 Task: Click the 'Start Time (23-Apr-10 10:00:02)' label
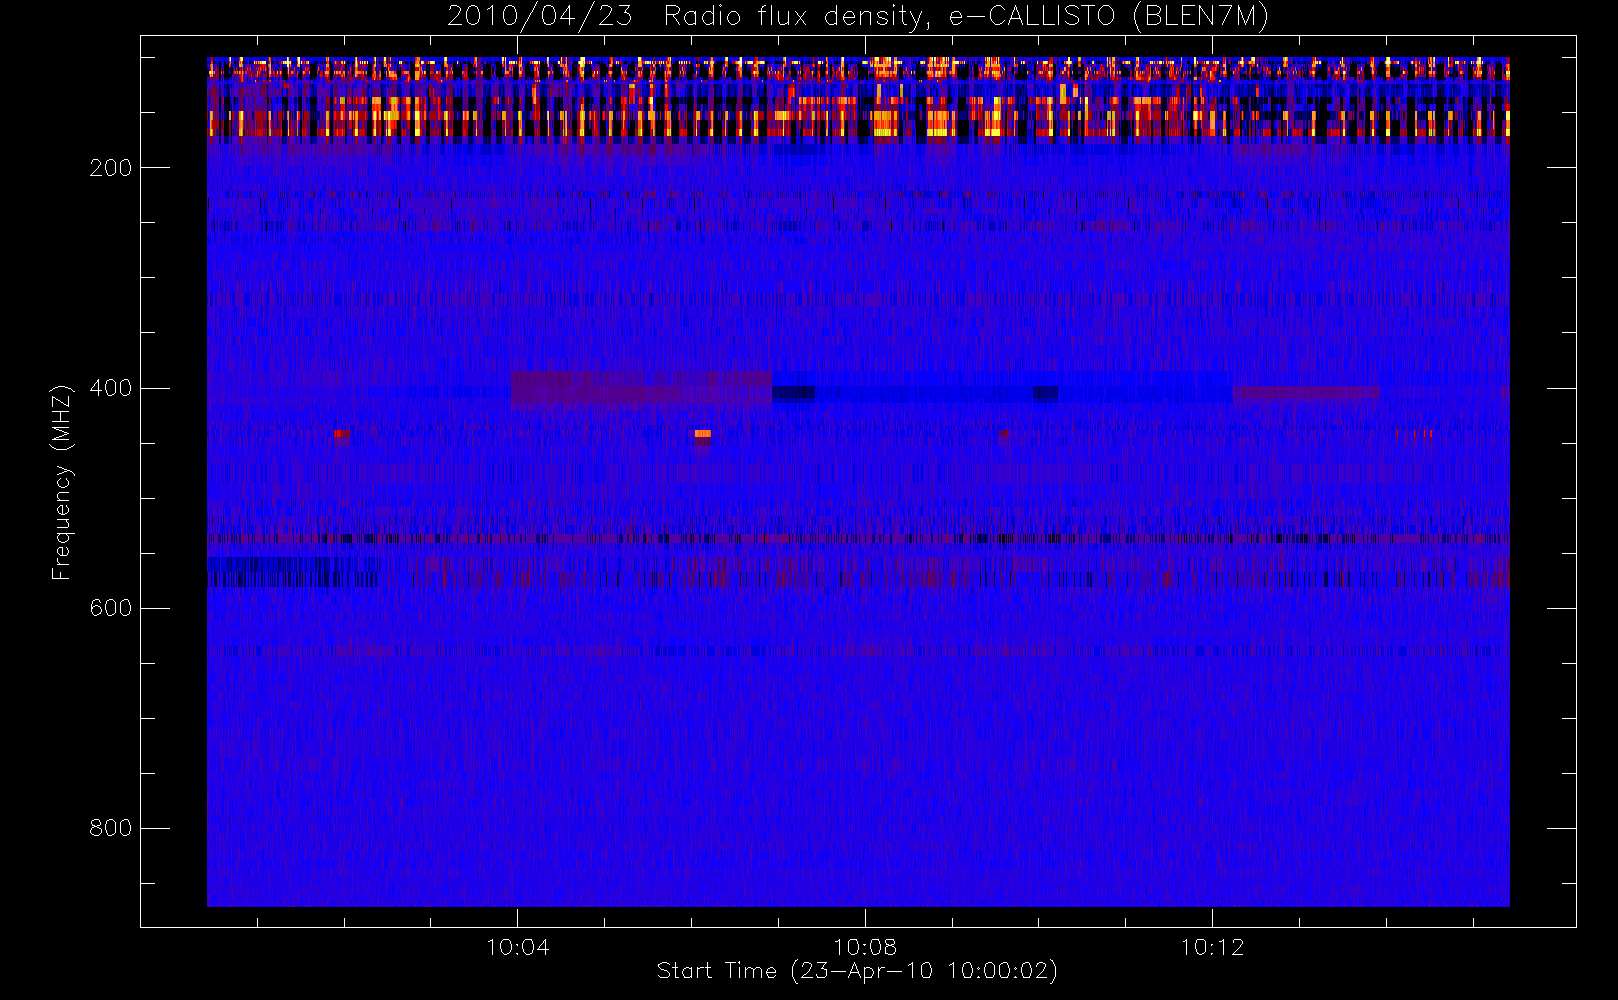(857, 971)
